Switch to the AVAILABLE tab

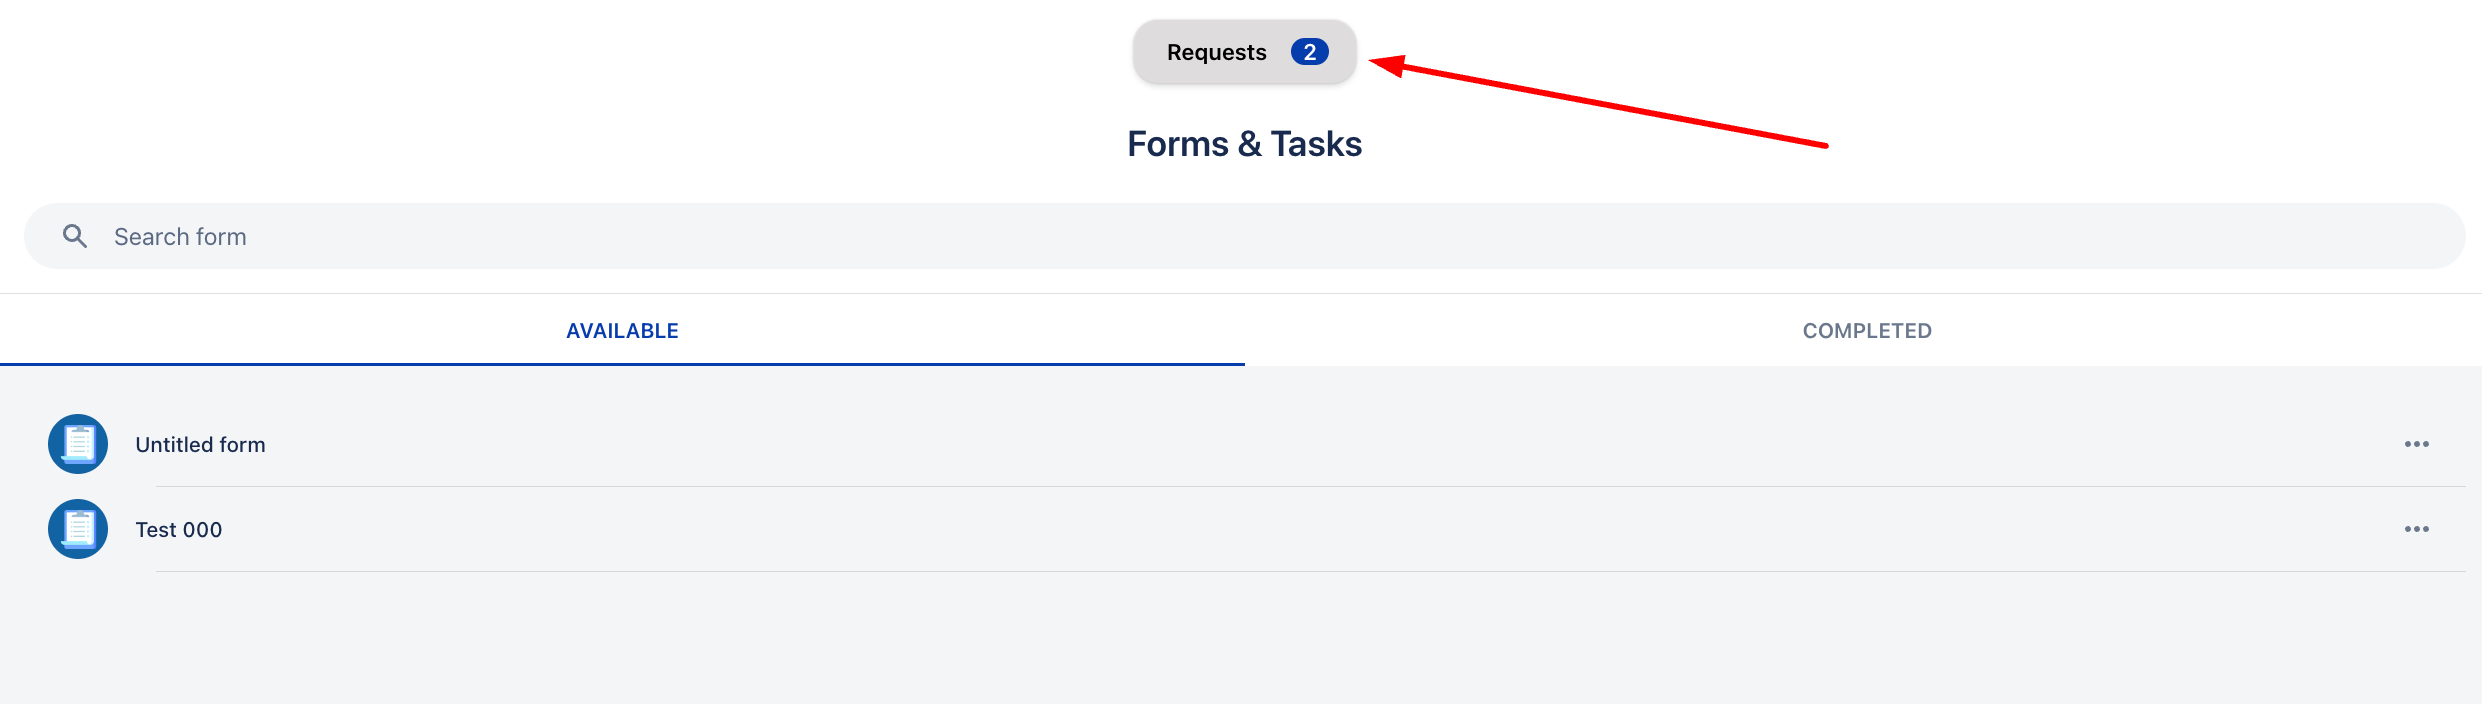pyautogui.click(x=622, y=331)
